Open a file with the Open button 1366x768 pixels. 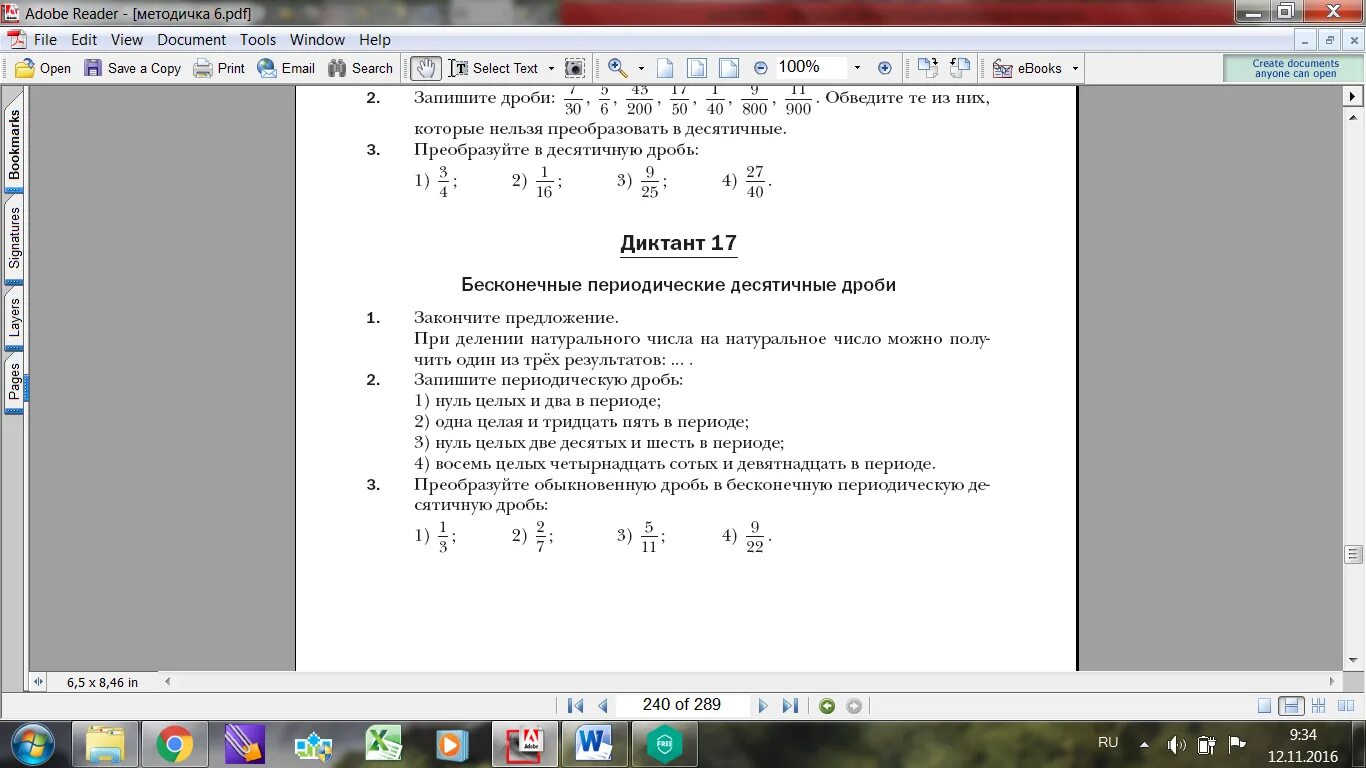(x=42, y=68)
